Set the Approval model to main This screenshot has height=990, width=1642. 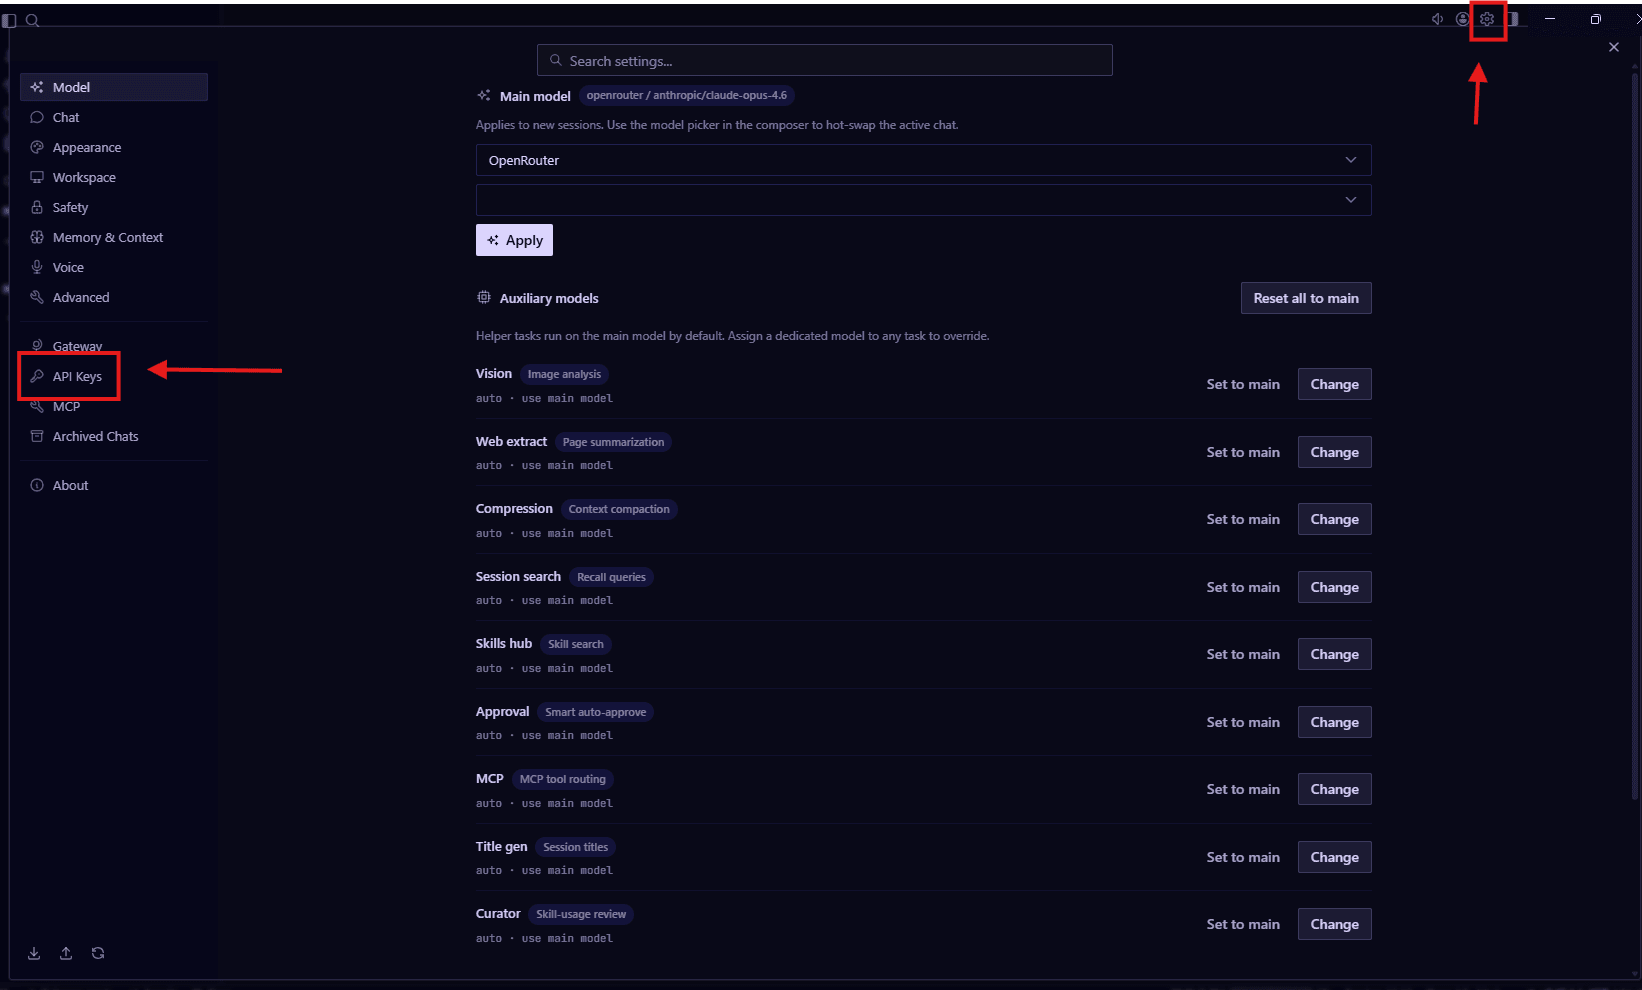pos(1243,722)
